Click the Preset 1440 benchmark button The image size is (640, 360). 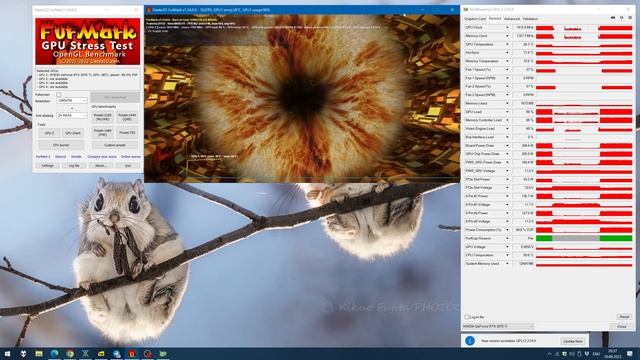tap(127, 117)
